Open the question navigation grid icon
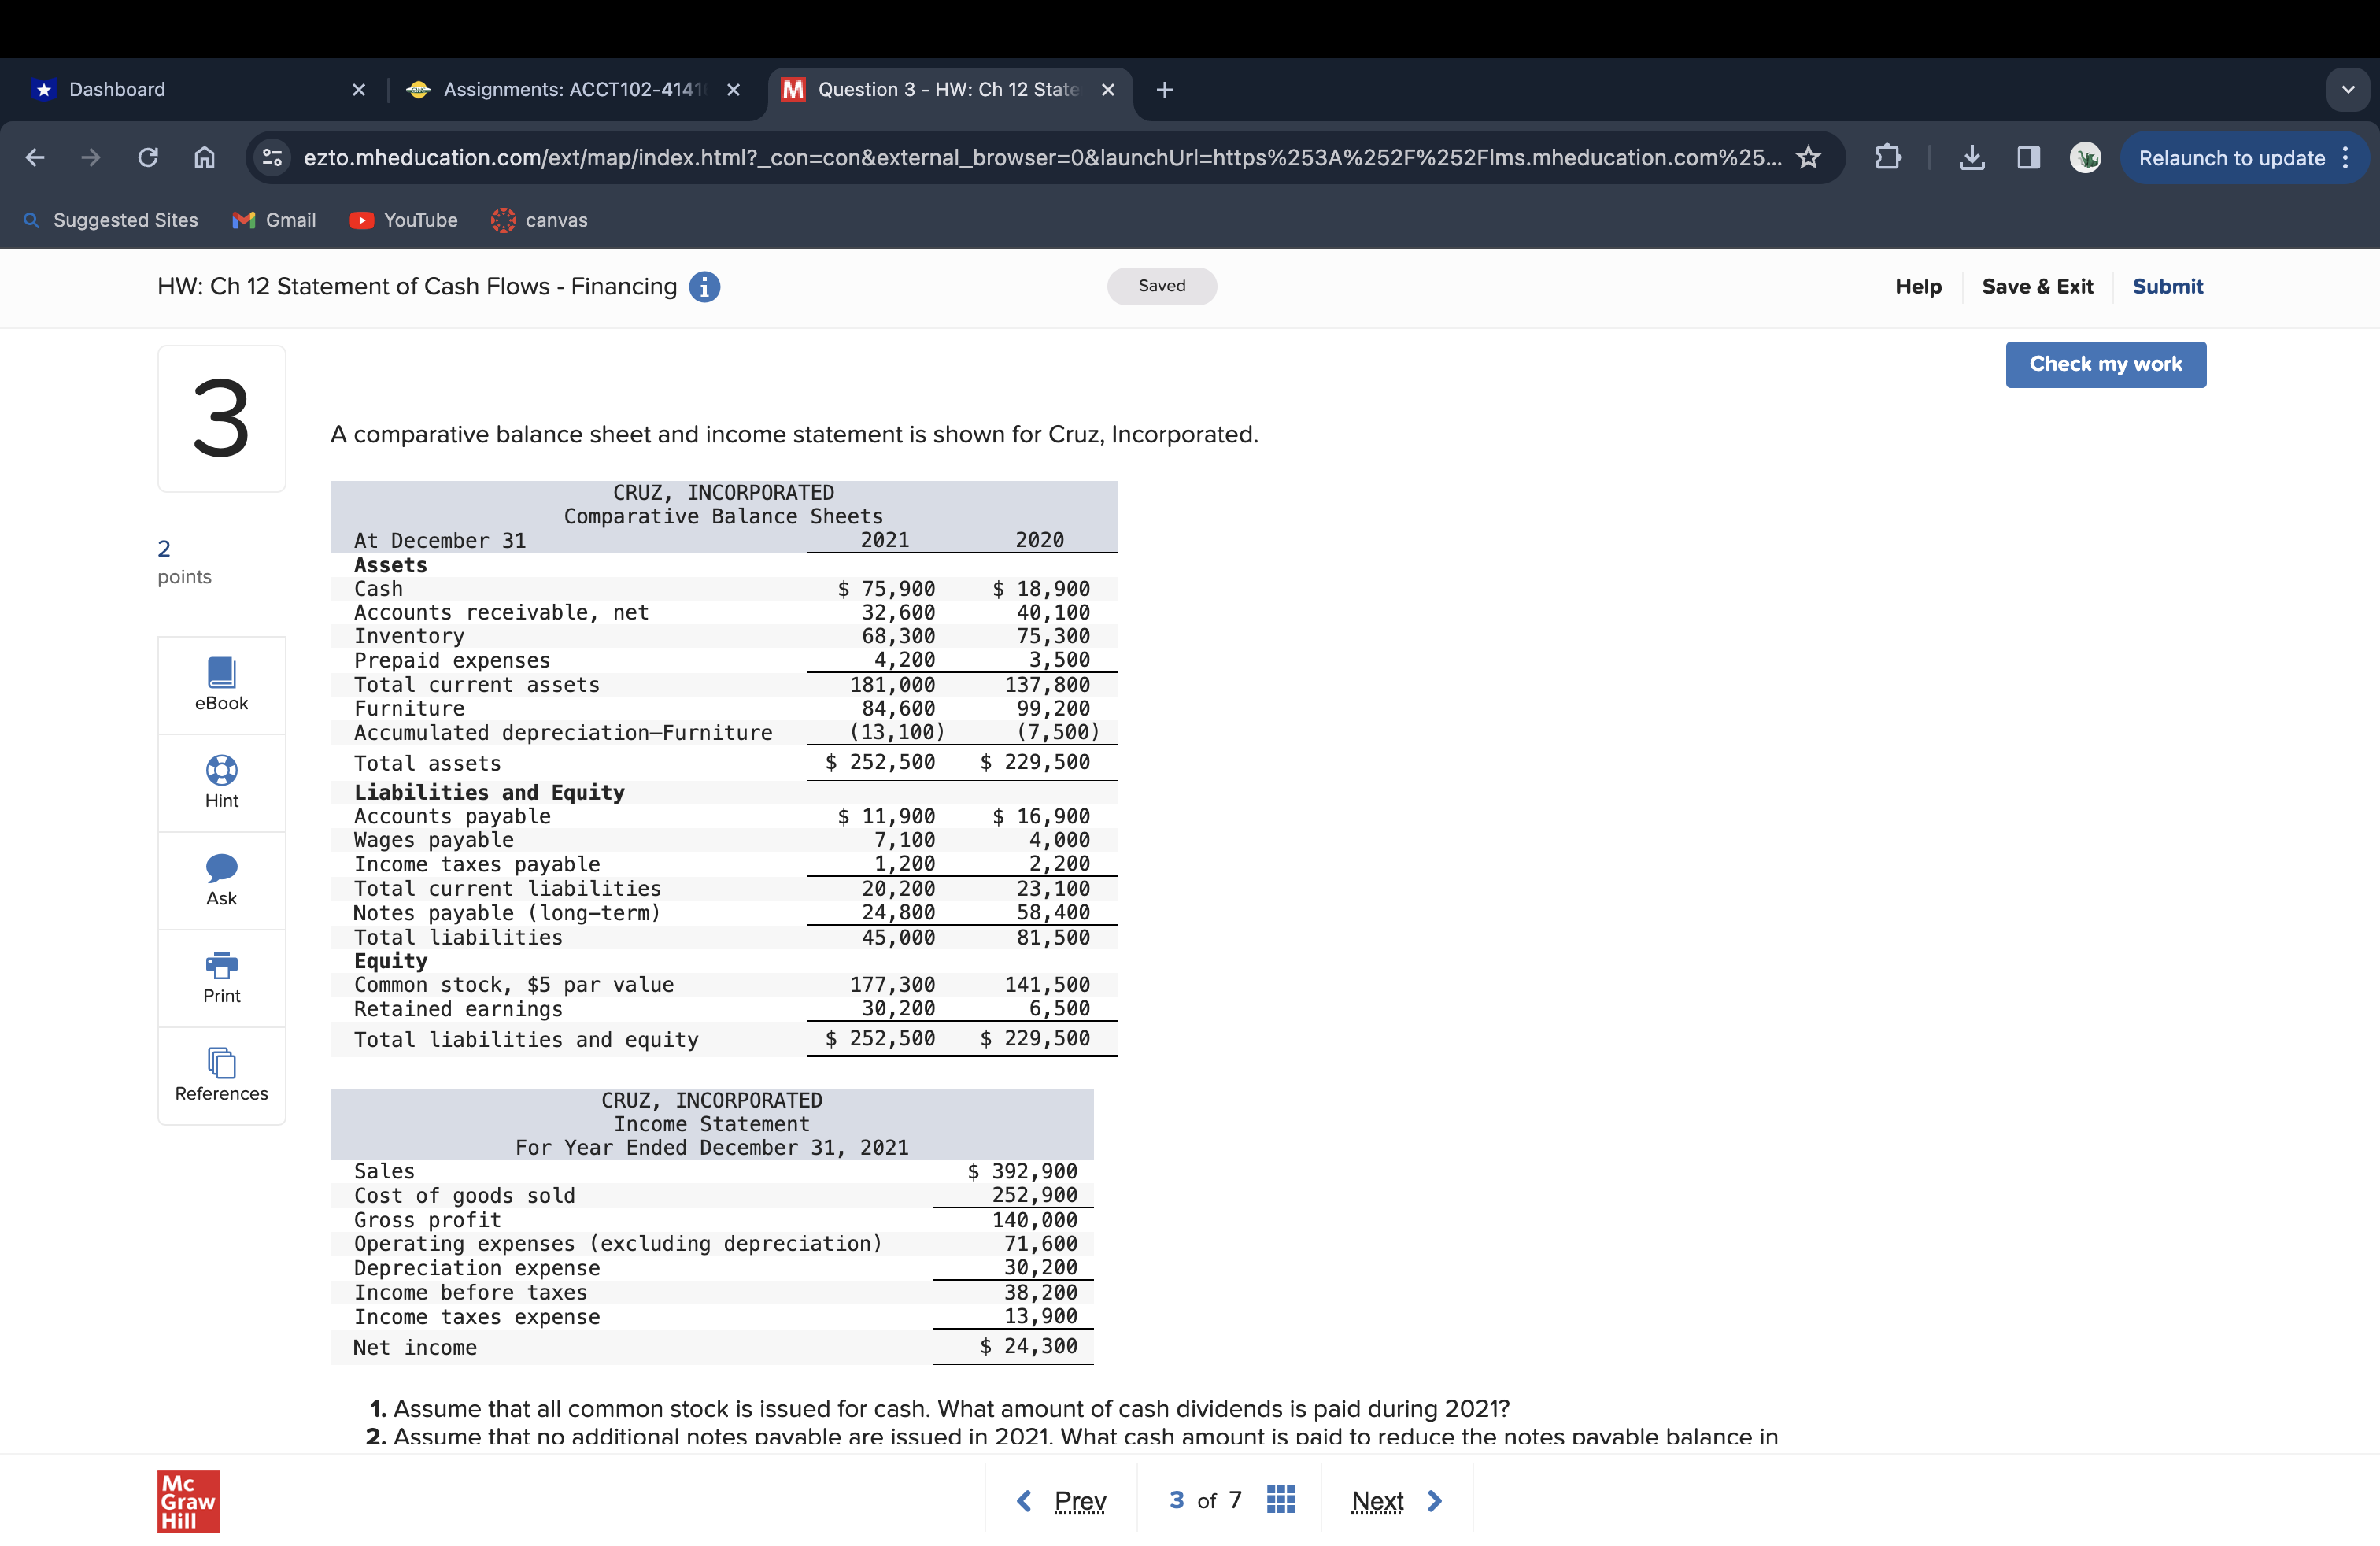This screenshot has height=1546, width=2380. (1280, 1499)
